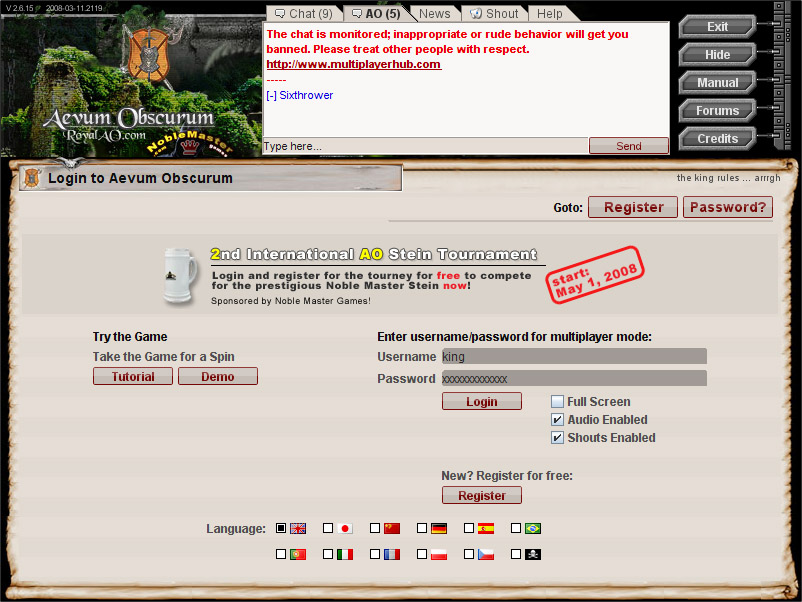Start the Tutorial

pos(133,376)
